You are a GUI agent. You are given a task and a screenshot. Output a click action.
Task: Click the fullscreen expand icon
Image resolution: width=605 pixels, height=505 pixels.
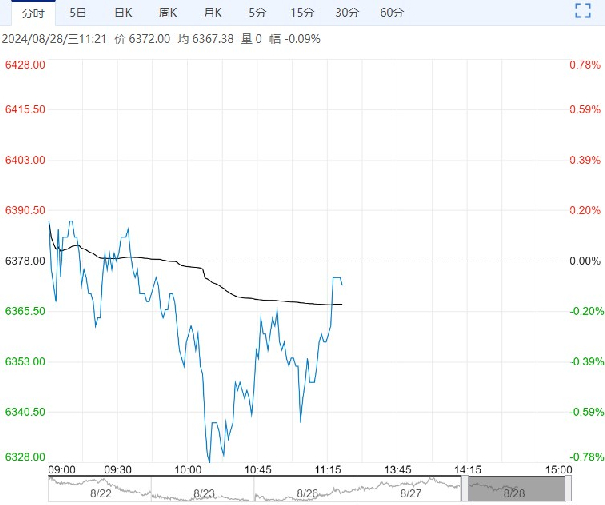pos(585,12)
